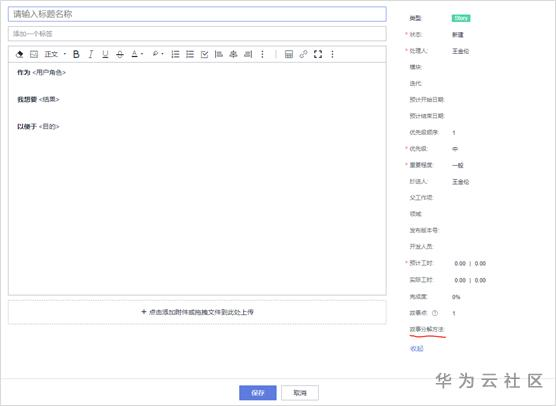Align text to the left

coord(219,54)
